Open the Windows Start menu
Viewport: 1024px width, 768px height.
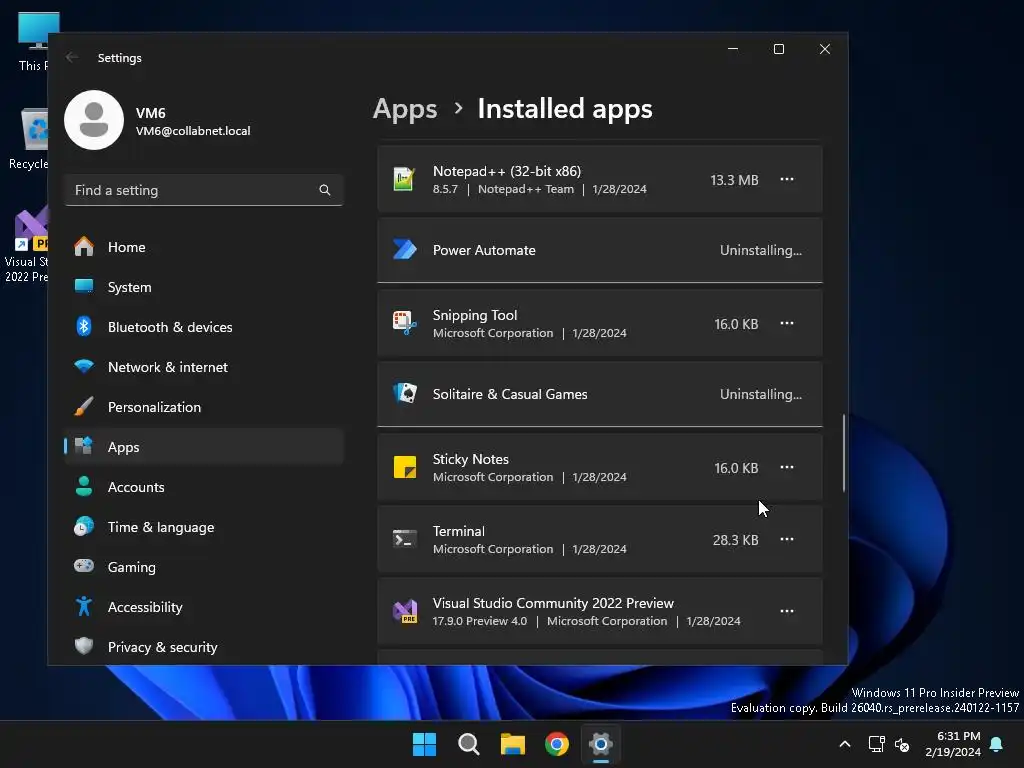pos(424,744)
